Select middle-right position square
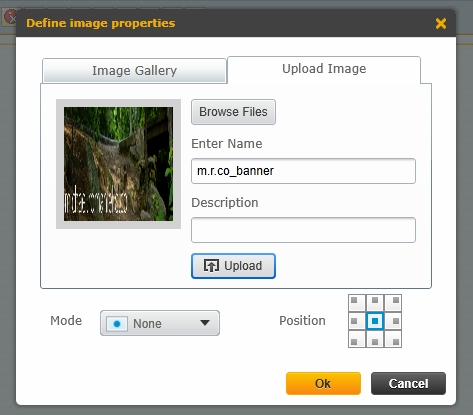This screenshot has height=415, width=473. [x=393, y=321]
